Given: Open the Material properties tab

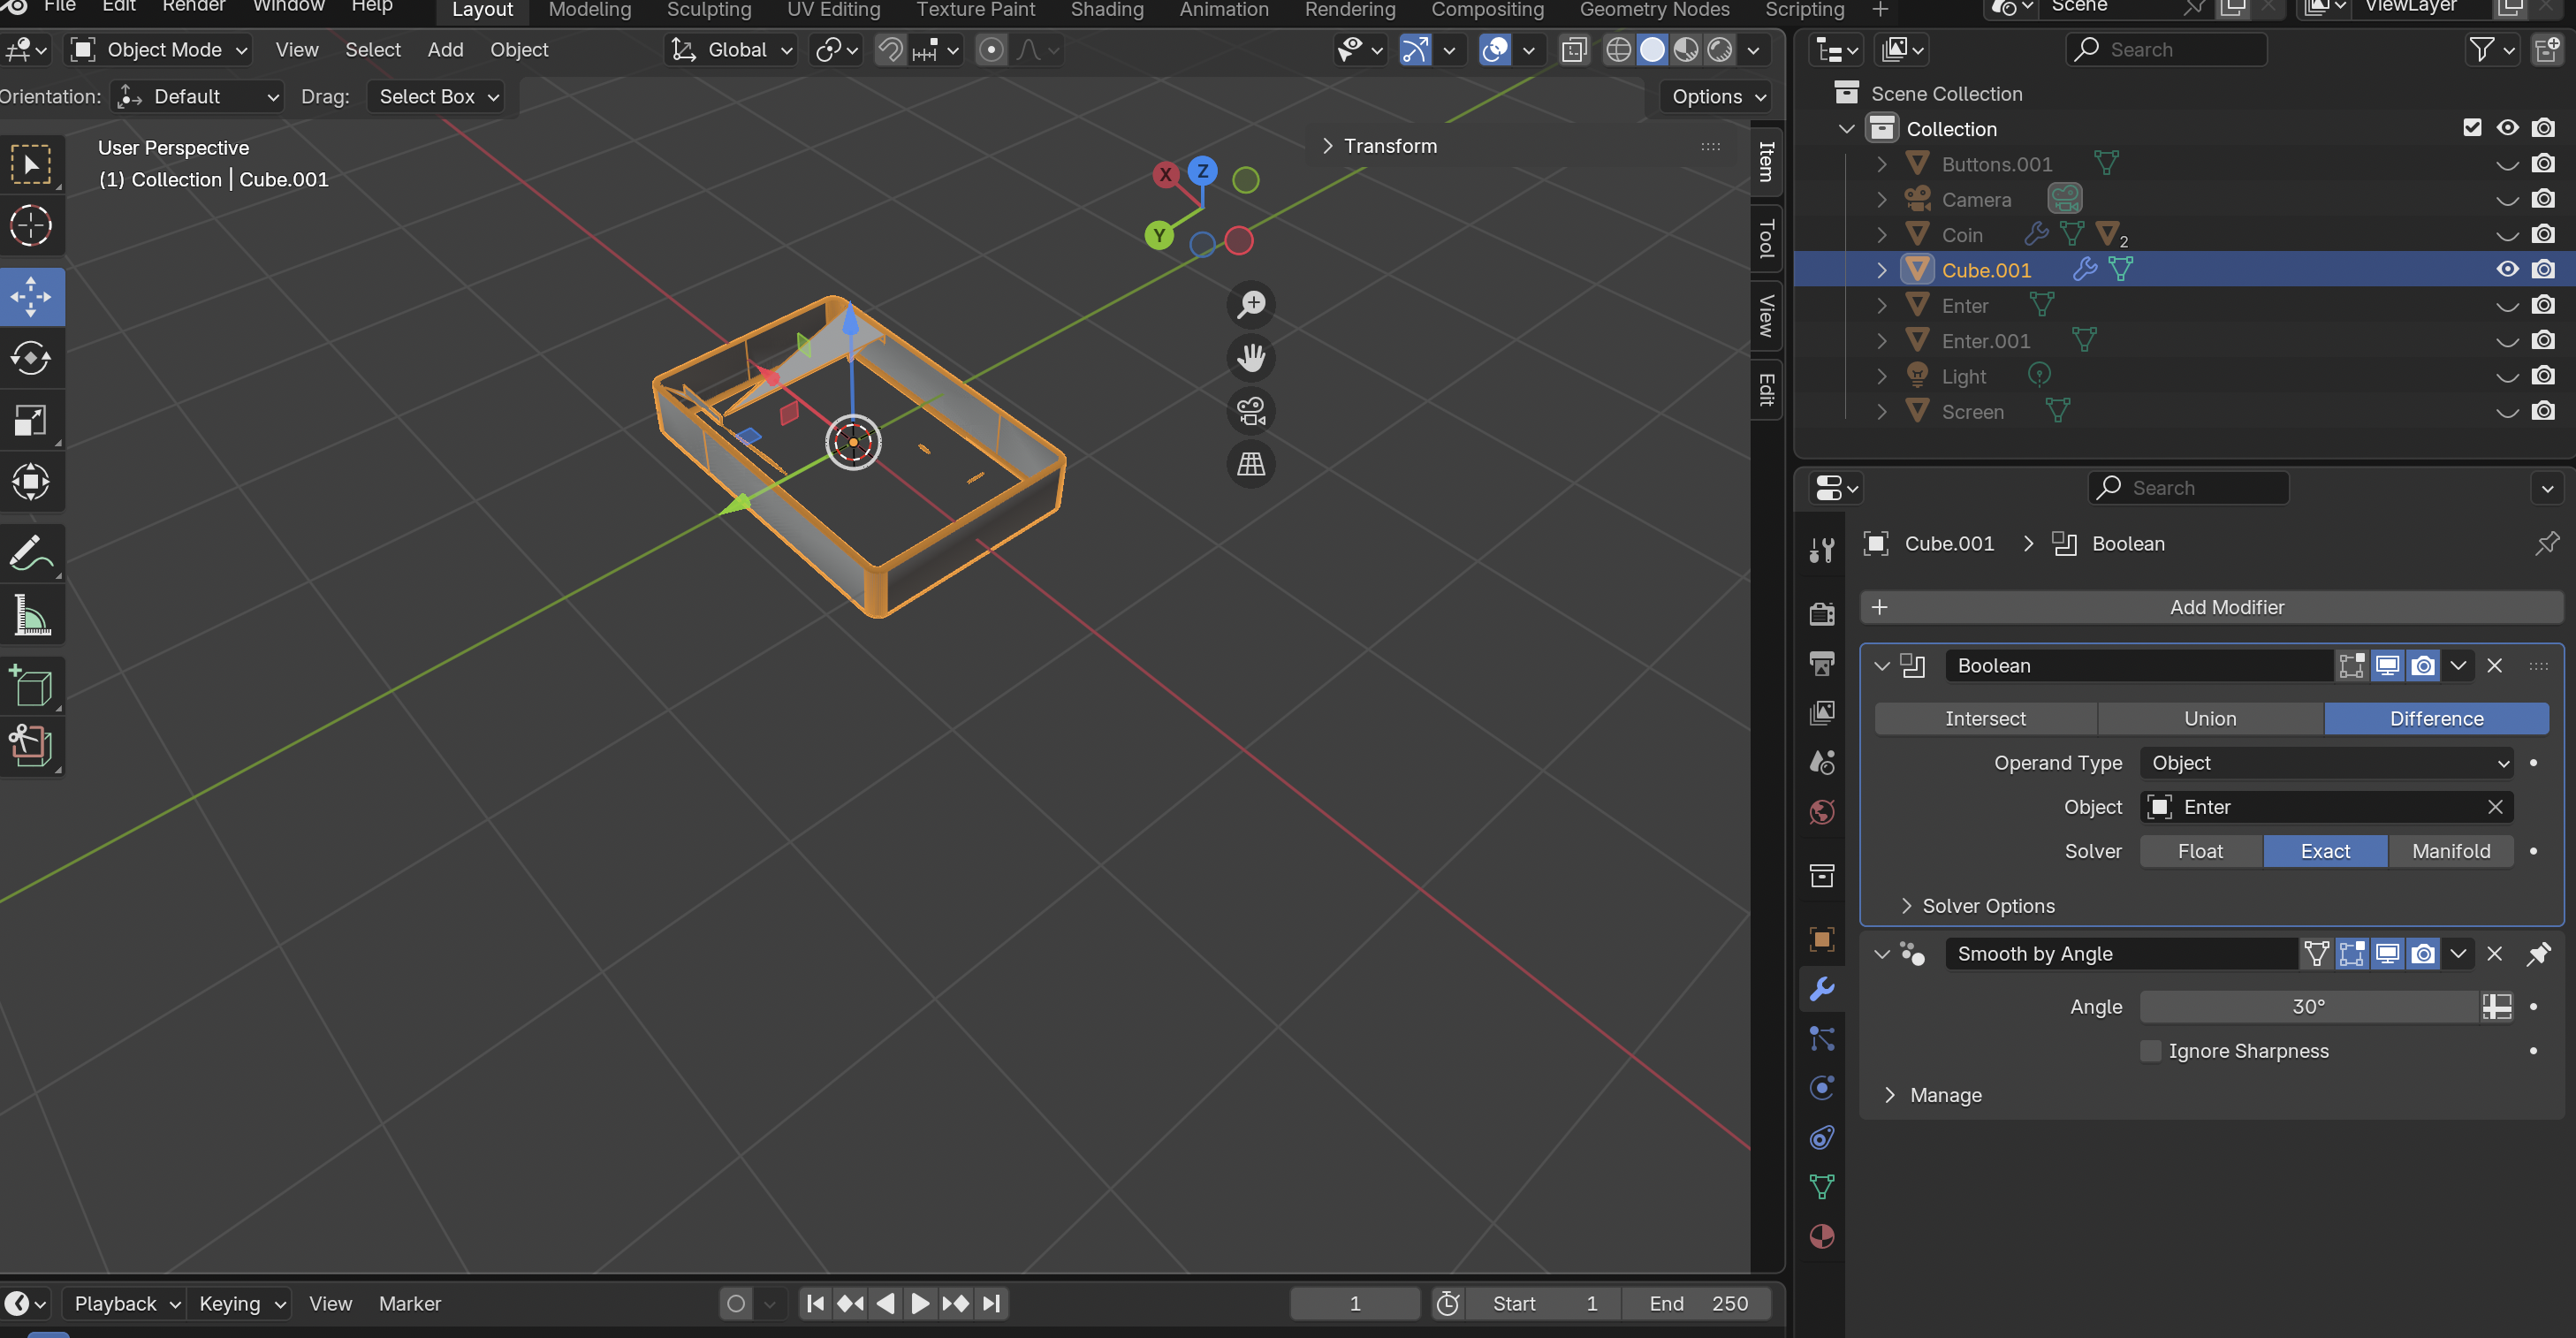Looking at the screenshot, I should click(x=1822, y=1236).
